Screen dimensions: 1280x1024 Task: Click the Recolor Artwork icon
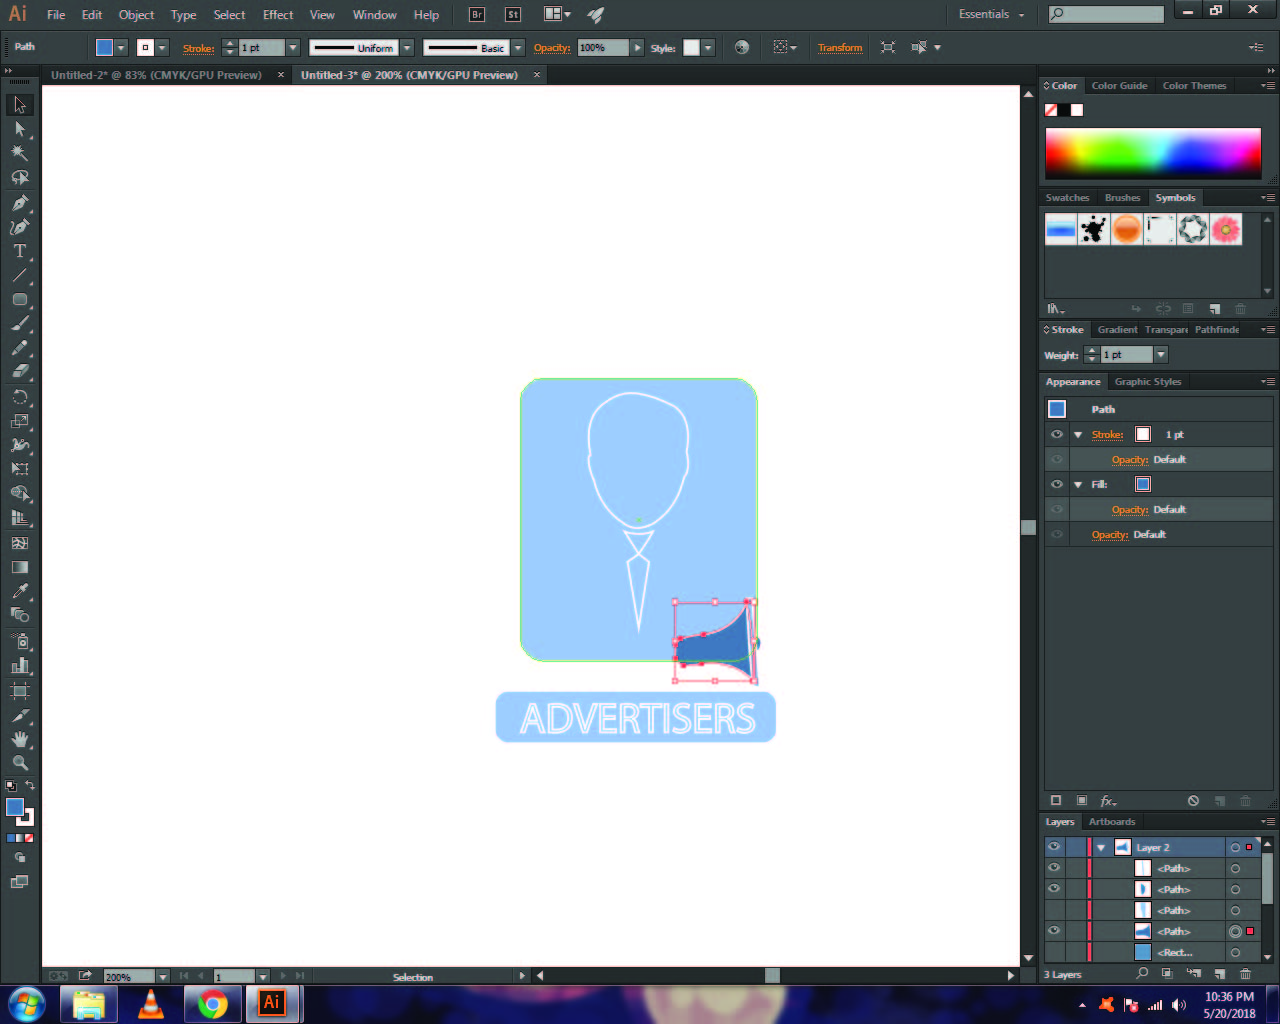[x=741, y=47]
